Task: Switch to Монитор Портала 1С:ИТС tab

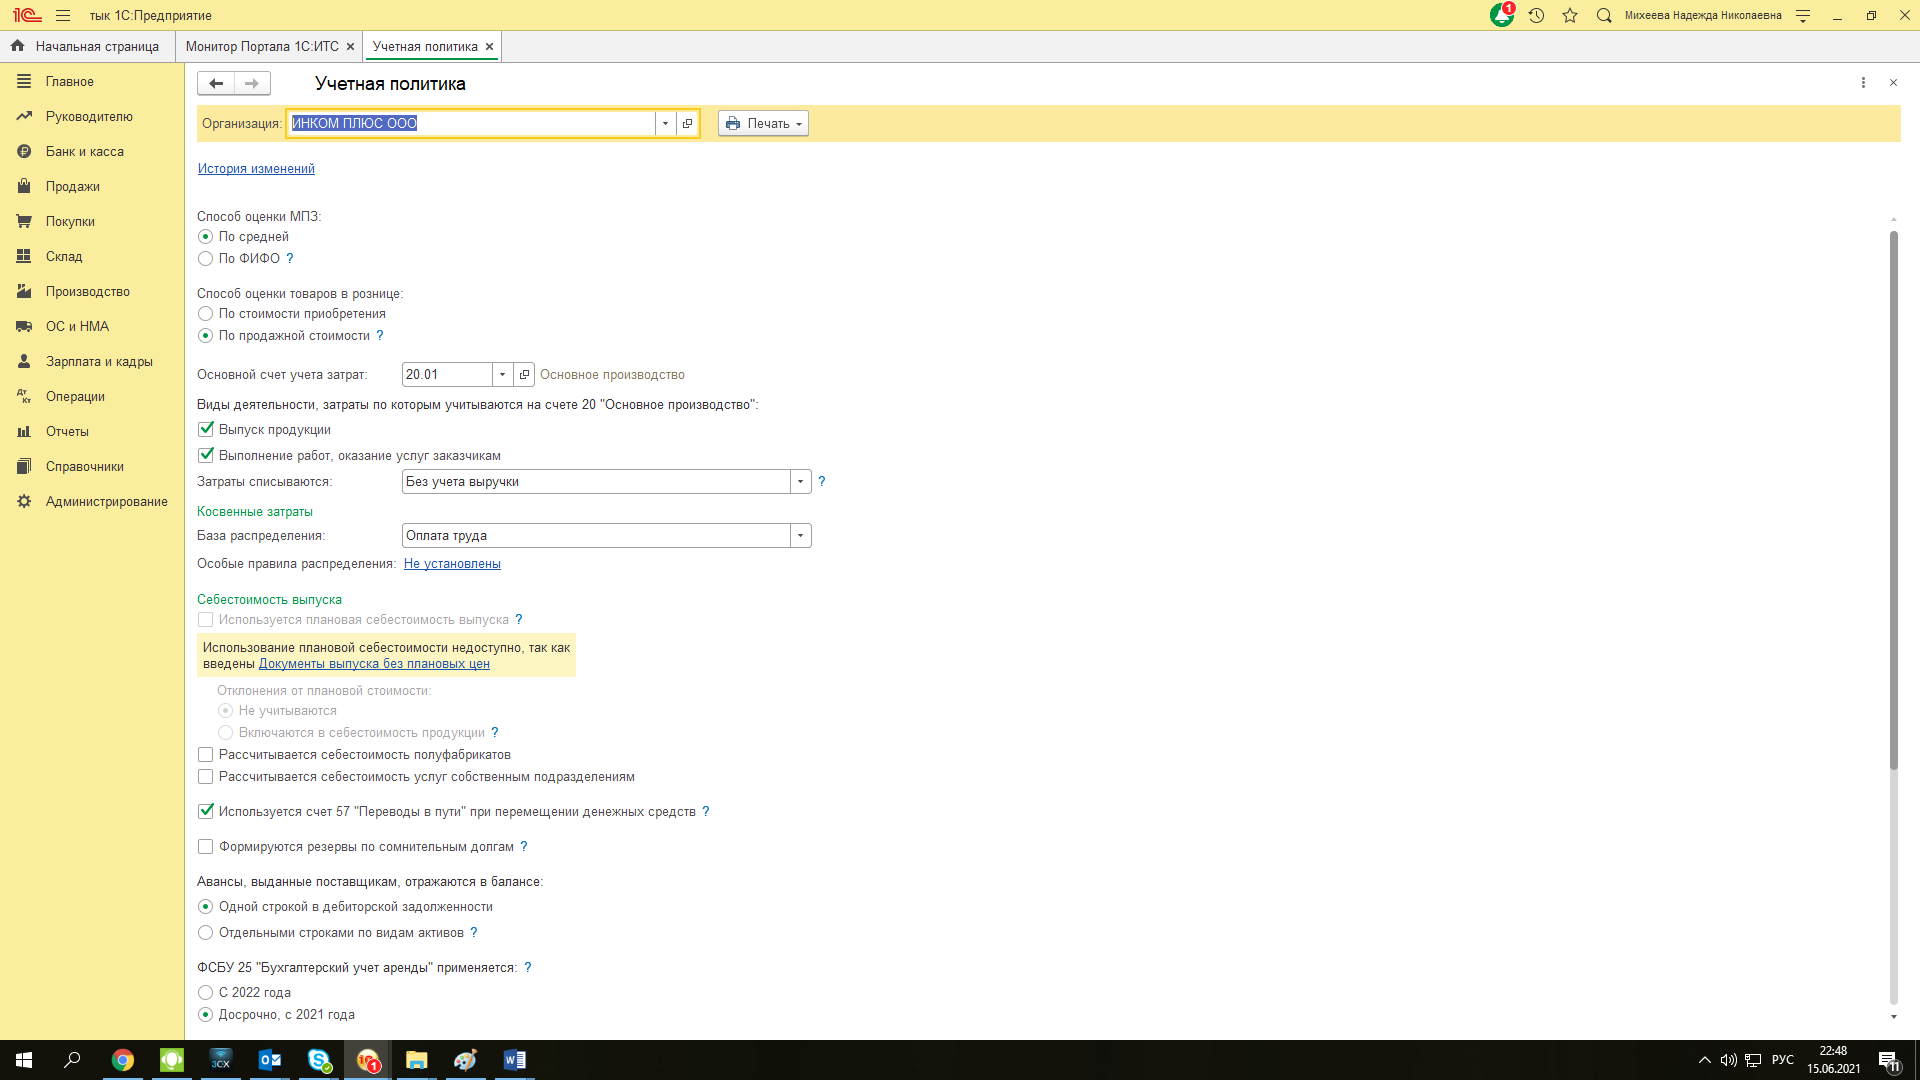Action: (262, 46)
